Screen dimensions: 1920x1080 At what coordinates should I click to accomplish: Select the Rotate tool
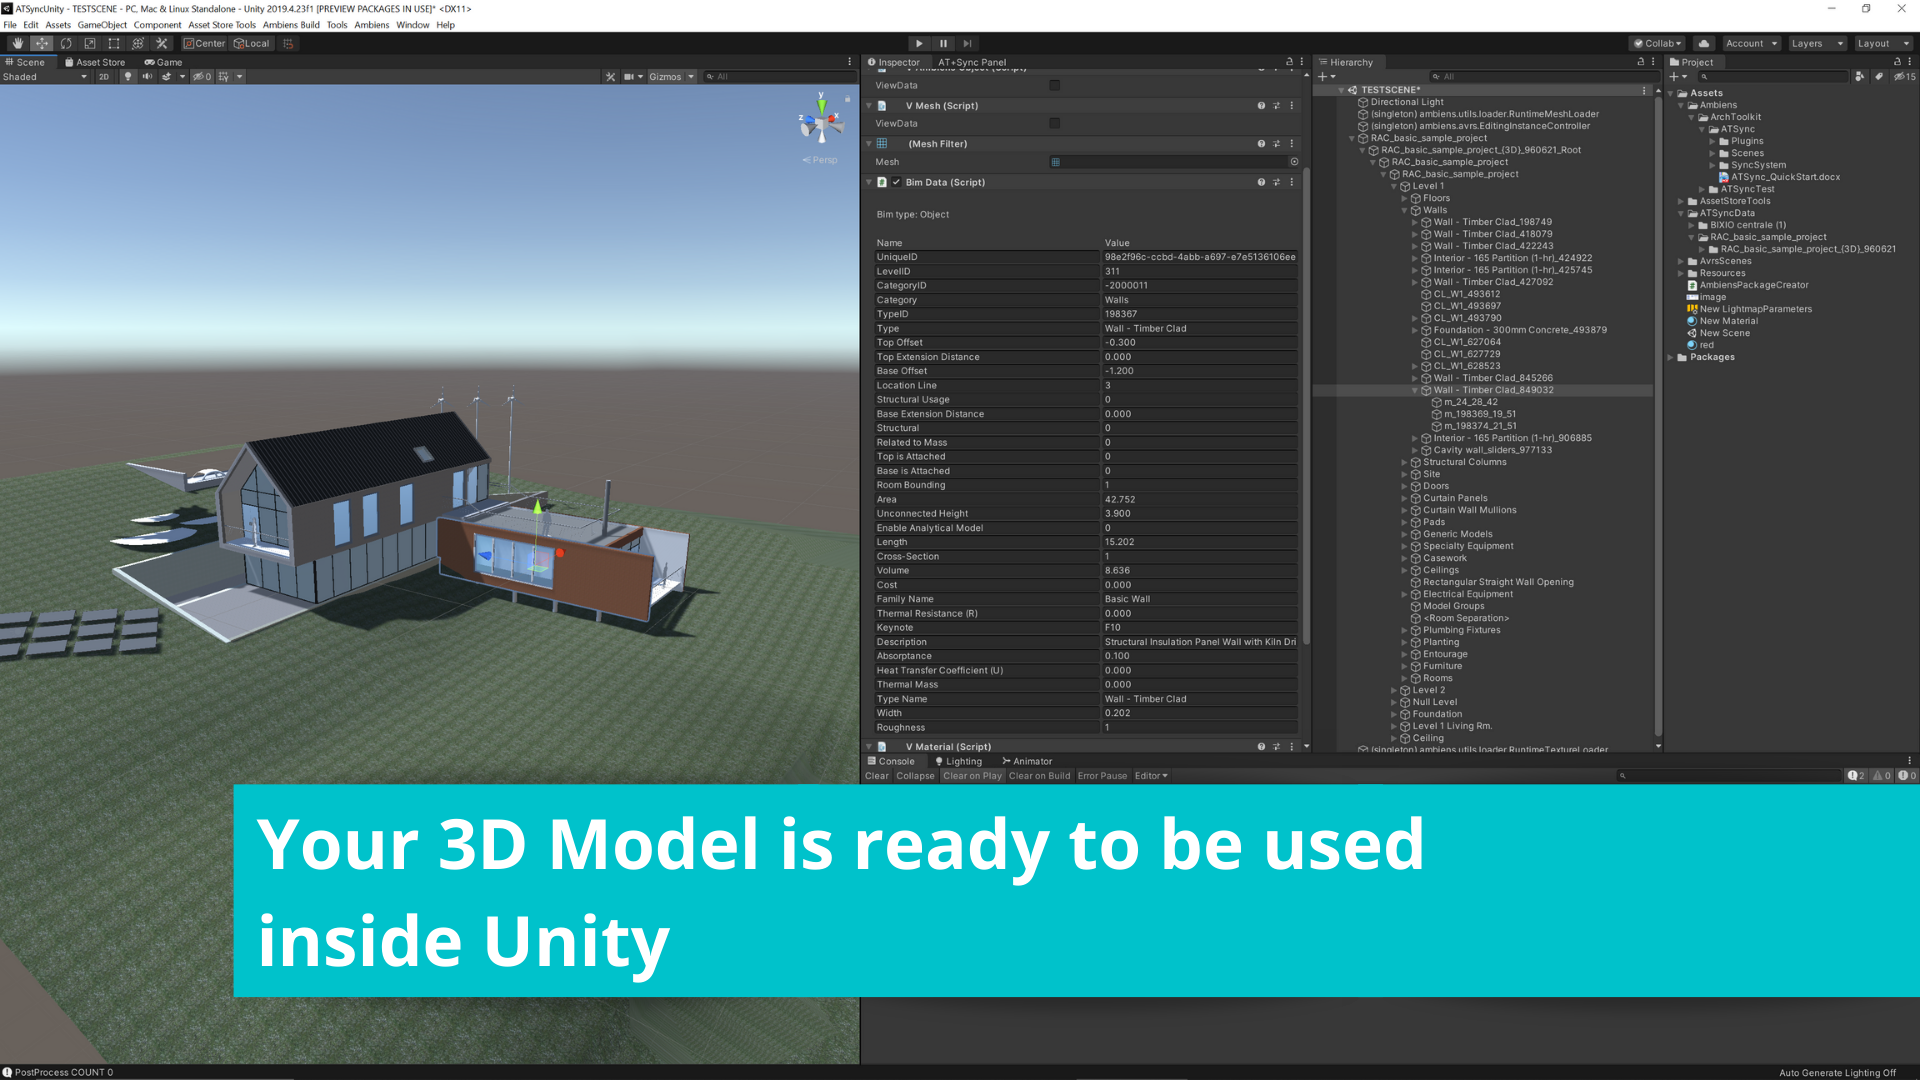pyautogui.click(x=66, y=43)
